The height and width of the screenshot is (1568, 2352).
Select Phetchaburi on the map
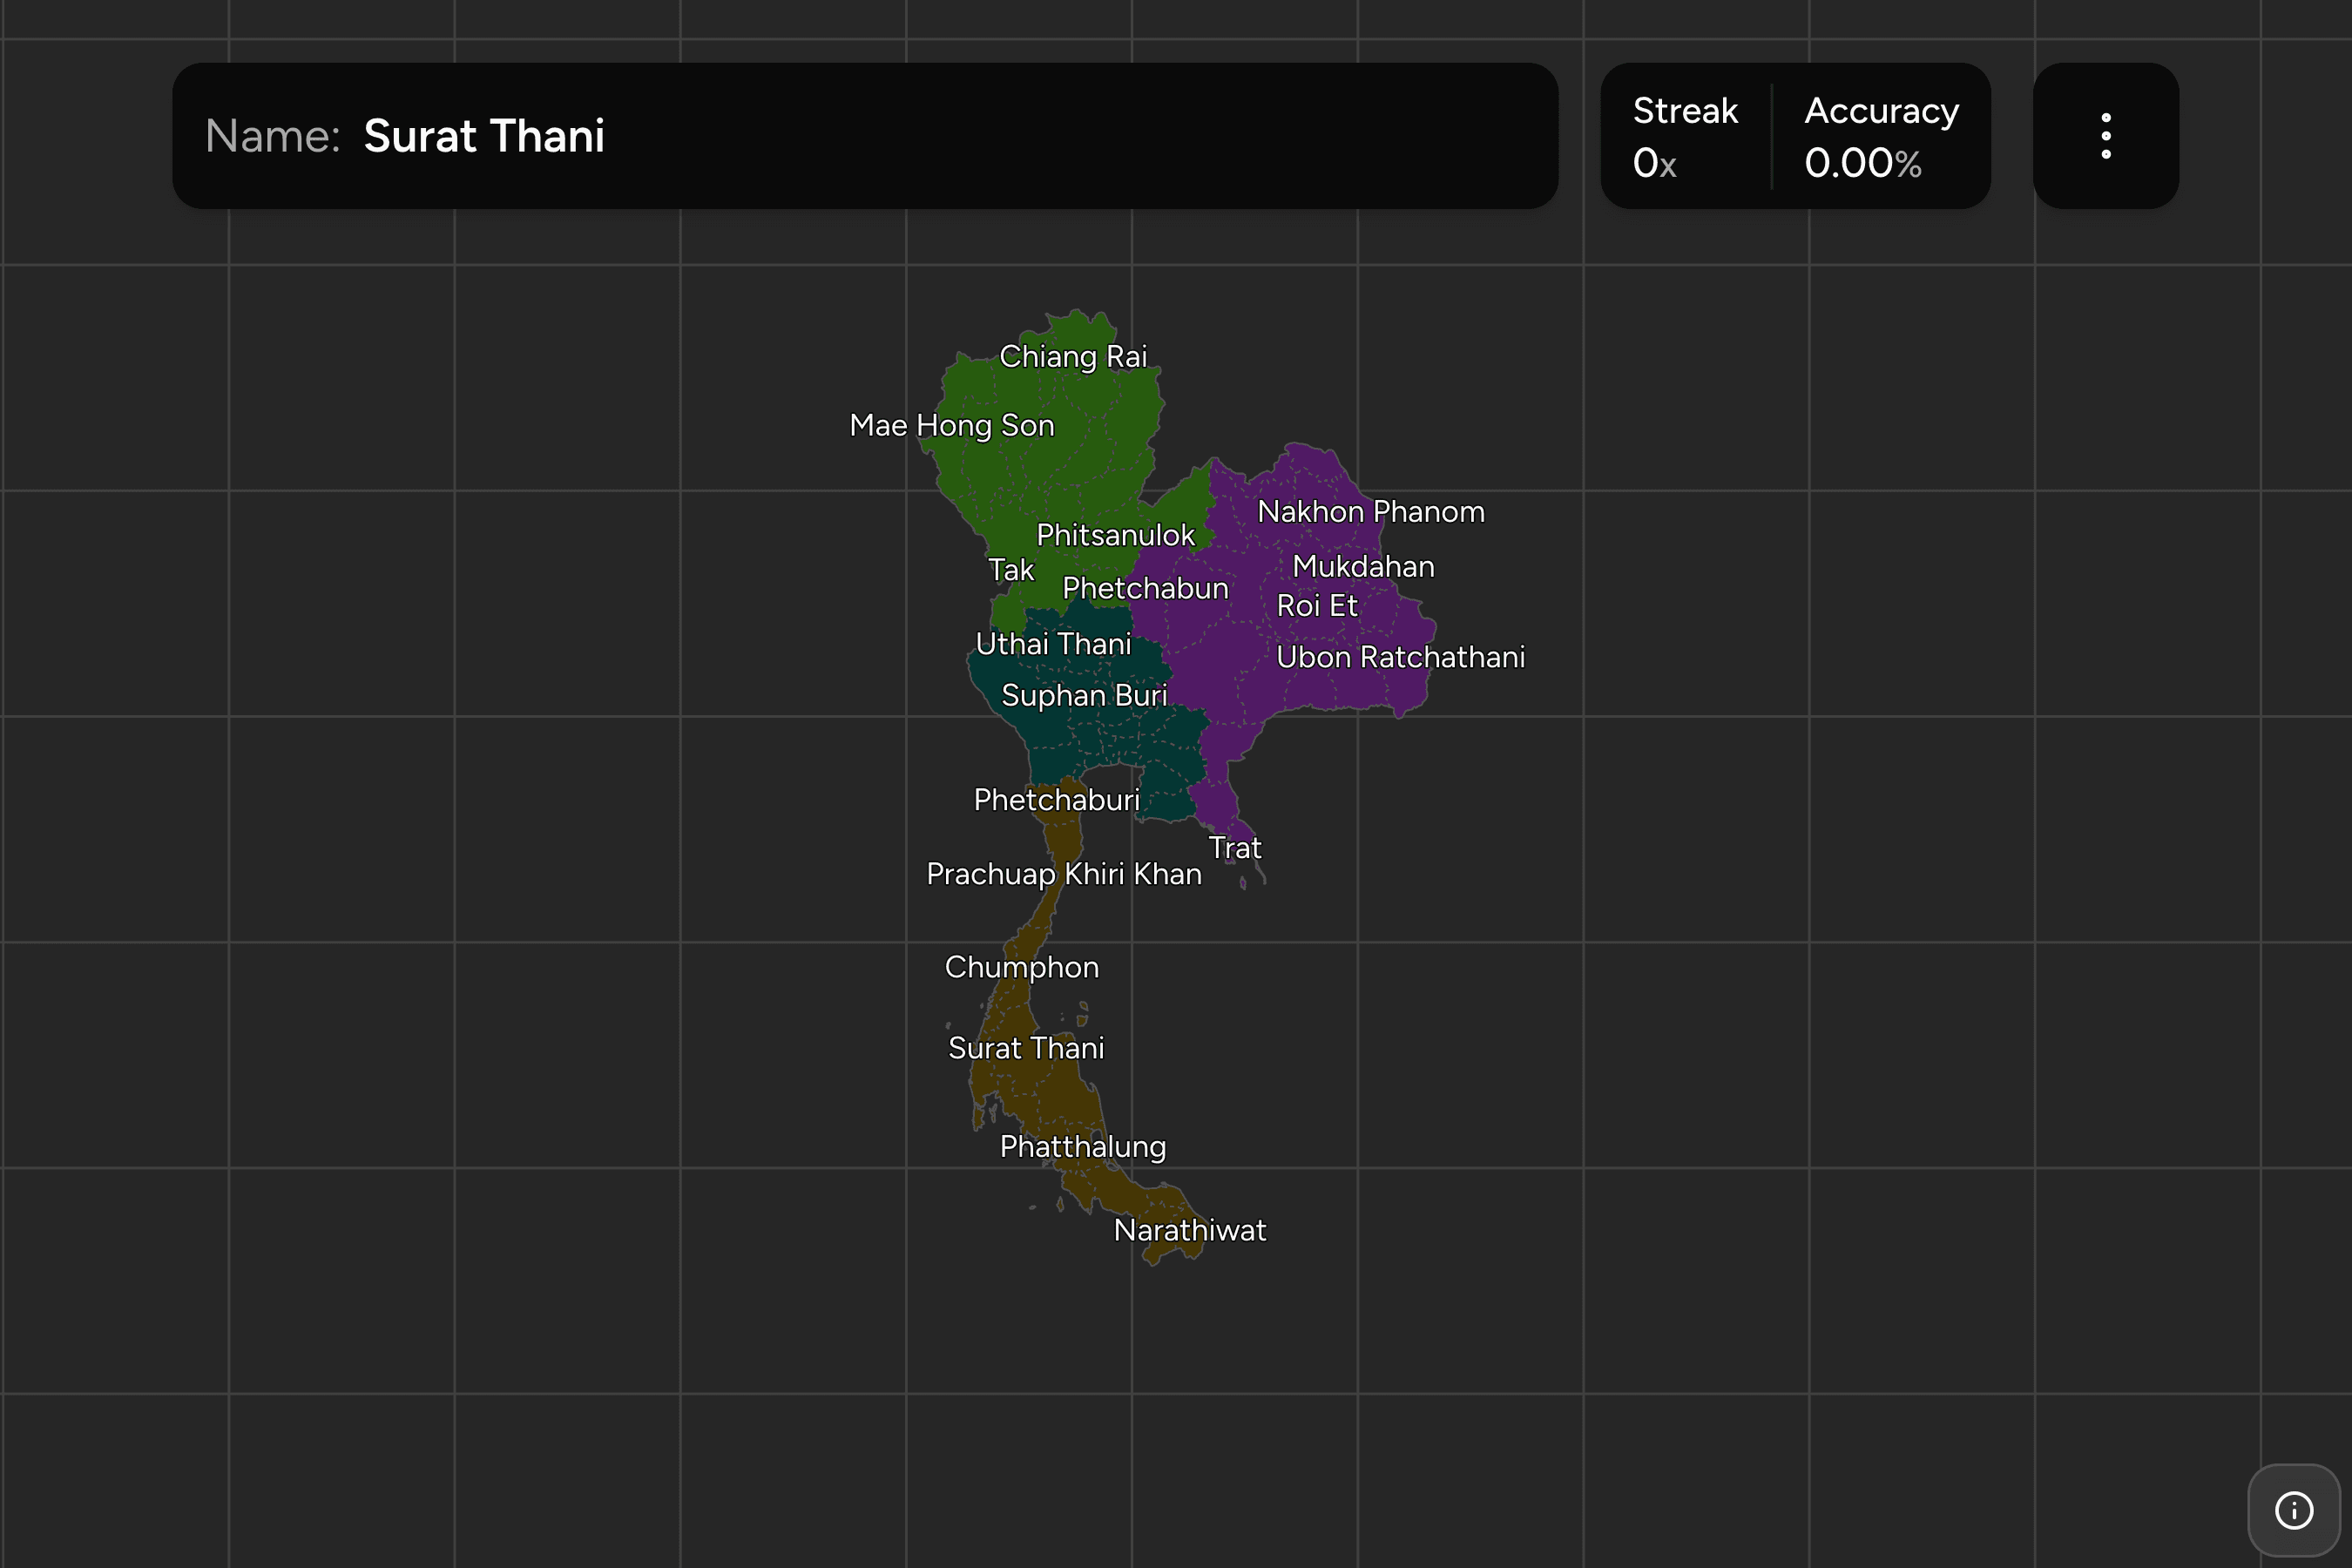click(x=1057, y=800)
